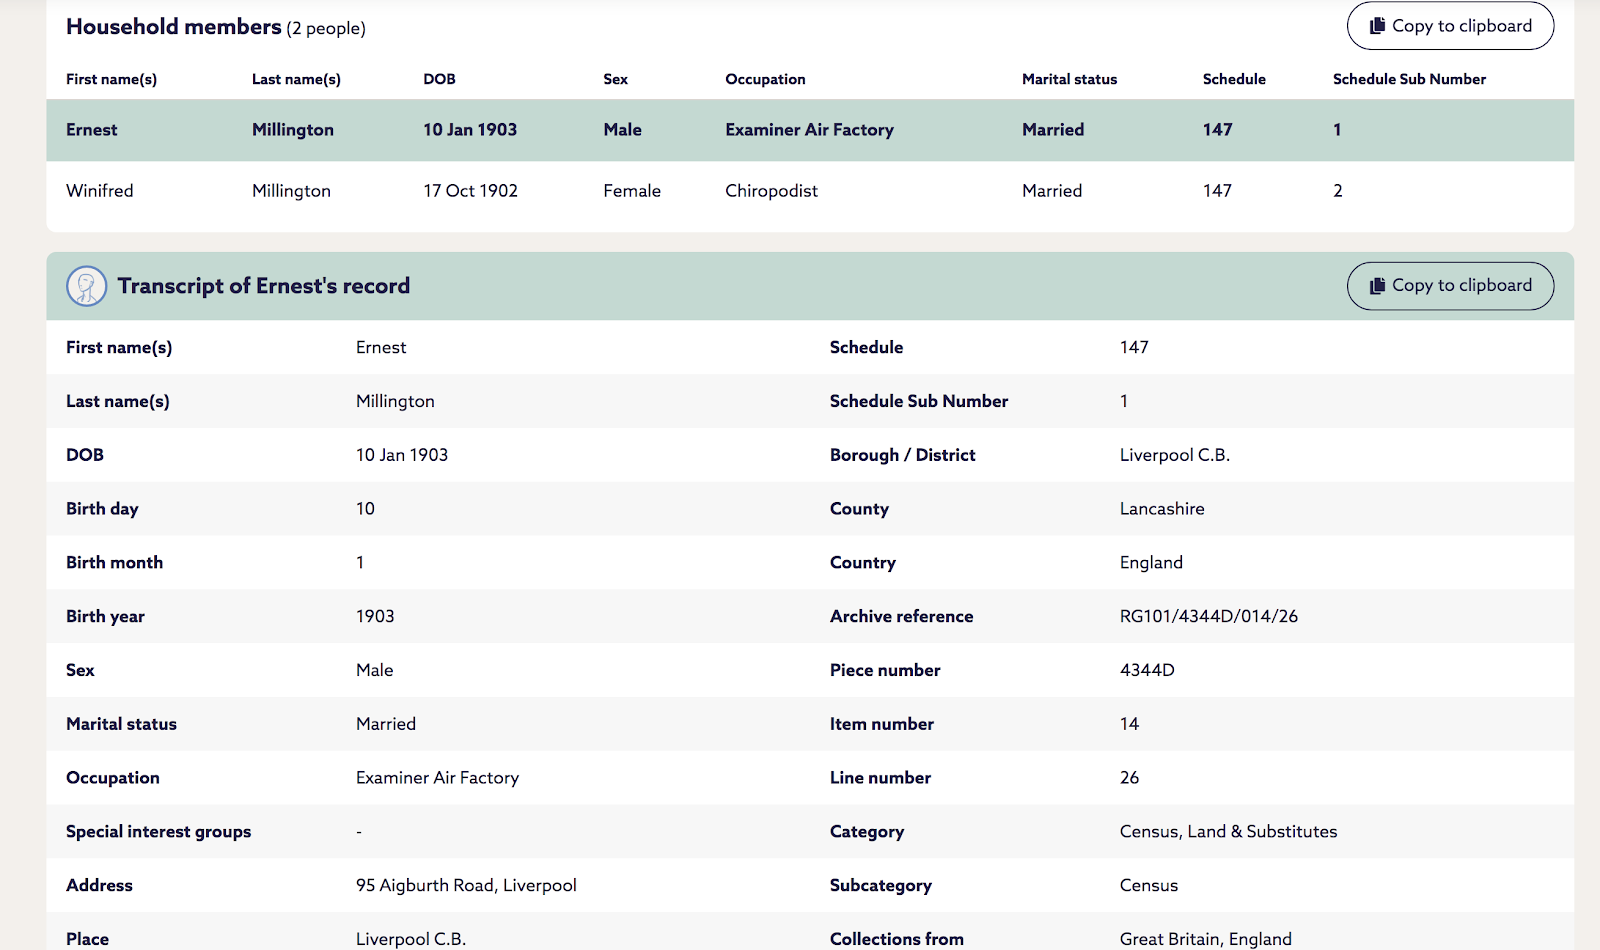Click the Occupation column header
The width and height of the screenshot is (1600, 950).
pos(765,79)
